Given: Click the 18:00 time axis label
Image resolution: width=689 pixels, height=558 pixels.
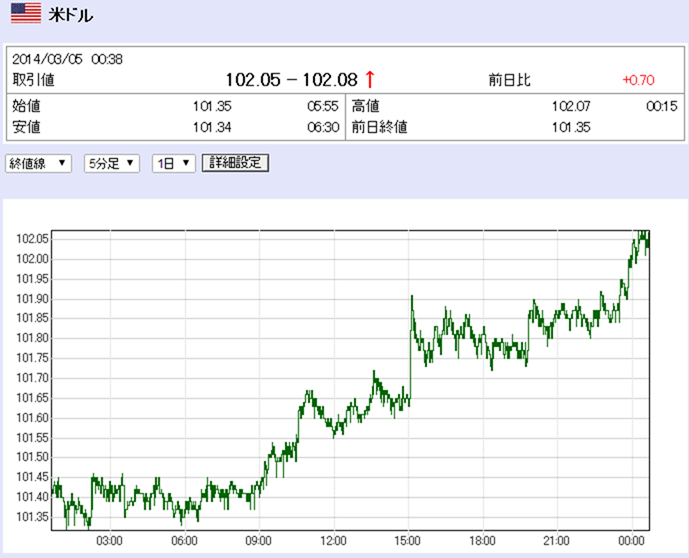Looking at the screenshot, I should 482,540.
